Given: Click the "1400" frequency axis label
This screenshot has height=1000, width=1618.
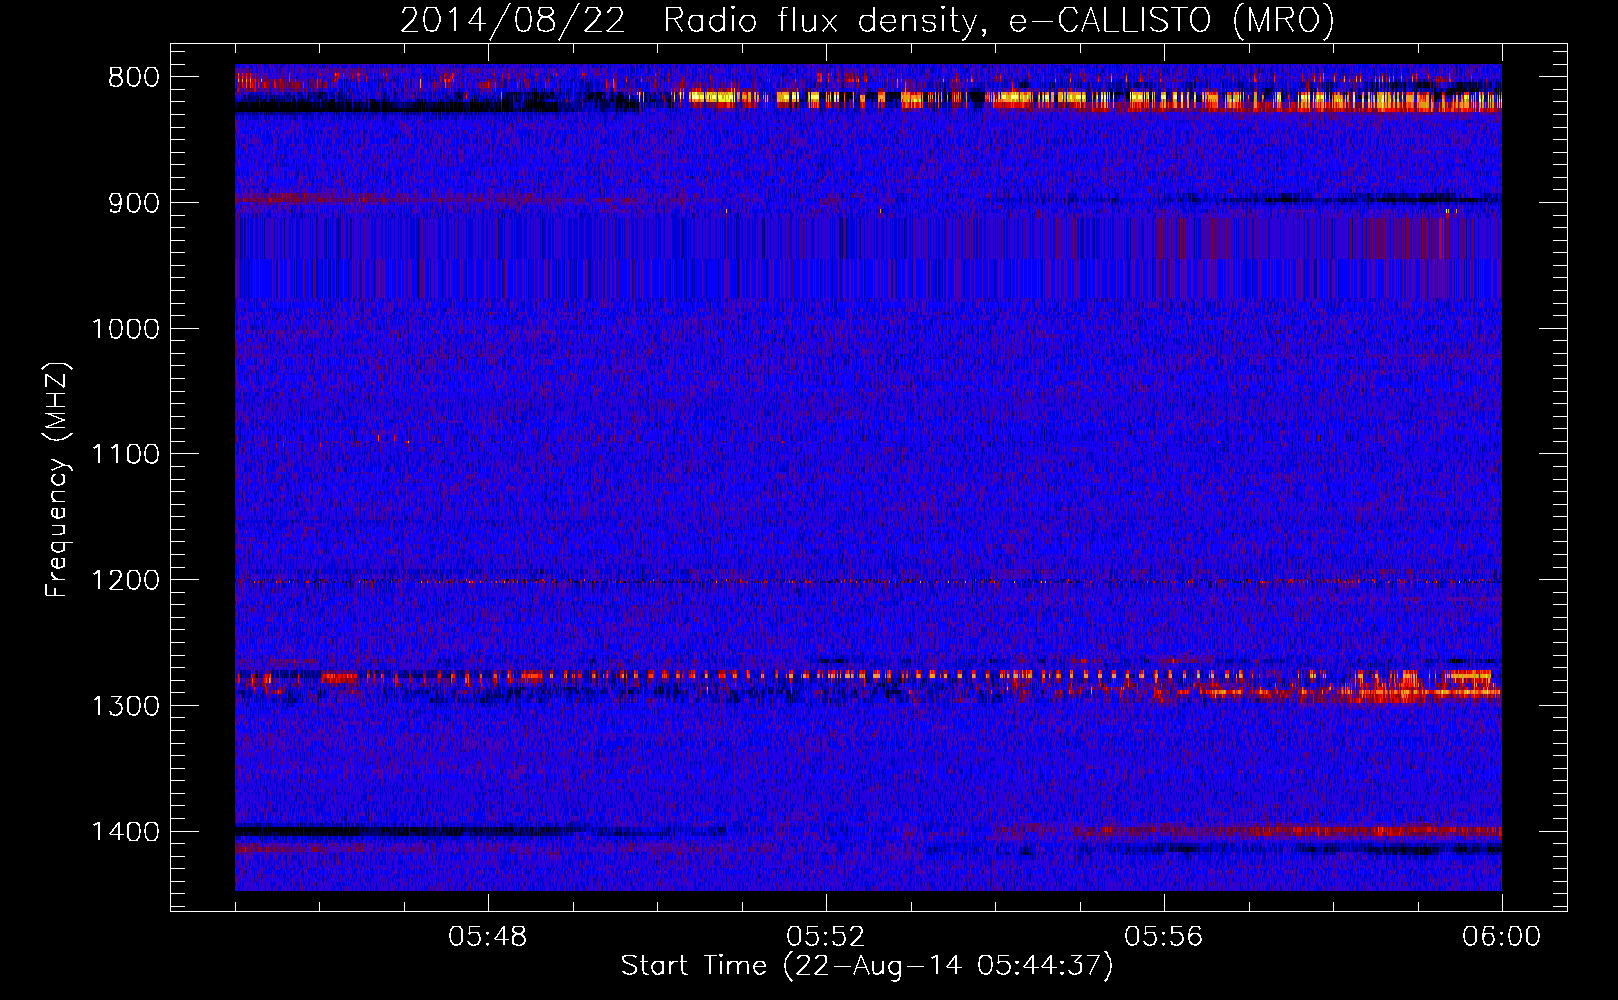Looking at the screenshot, I should pos(125,832).
